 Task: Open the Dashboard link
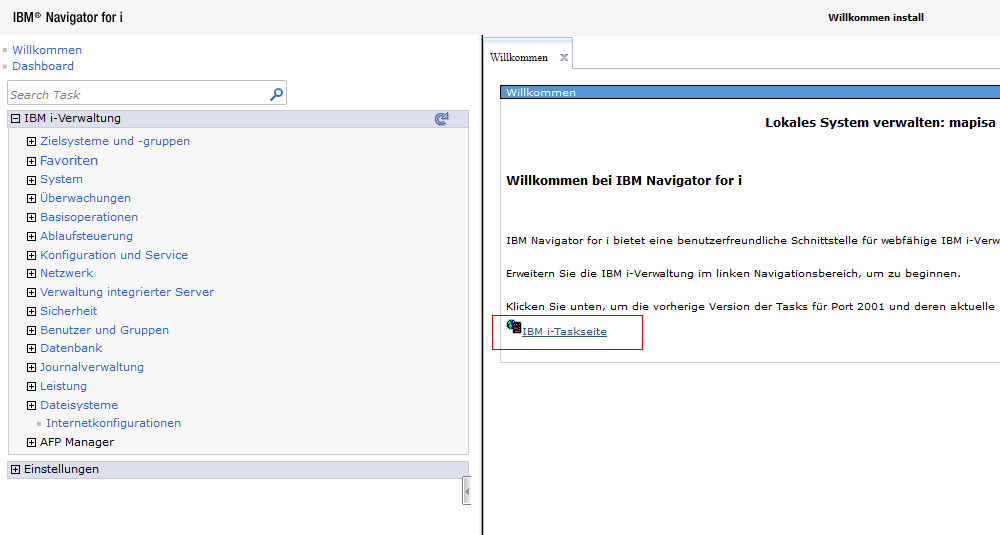tap(43, 66)
